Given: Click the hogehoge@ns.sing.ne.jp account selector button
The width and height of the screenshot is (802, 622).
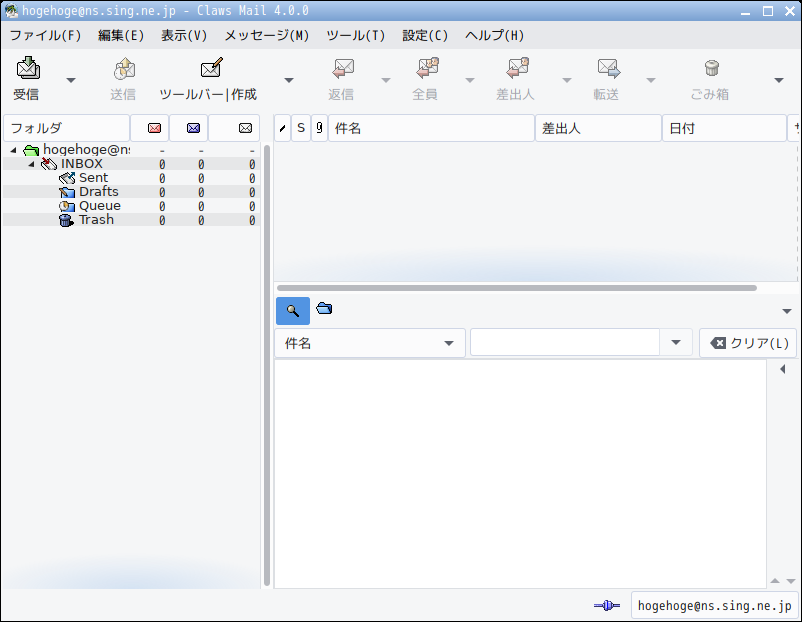Looking at the screenshot, I should click(715, 606).
